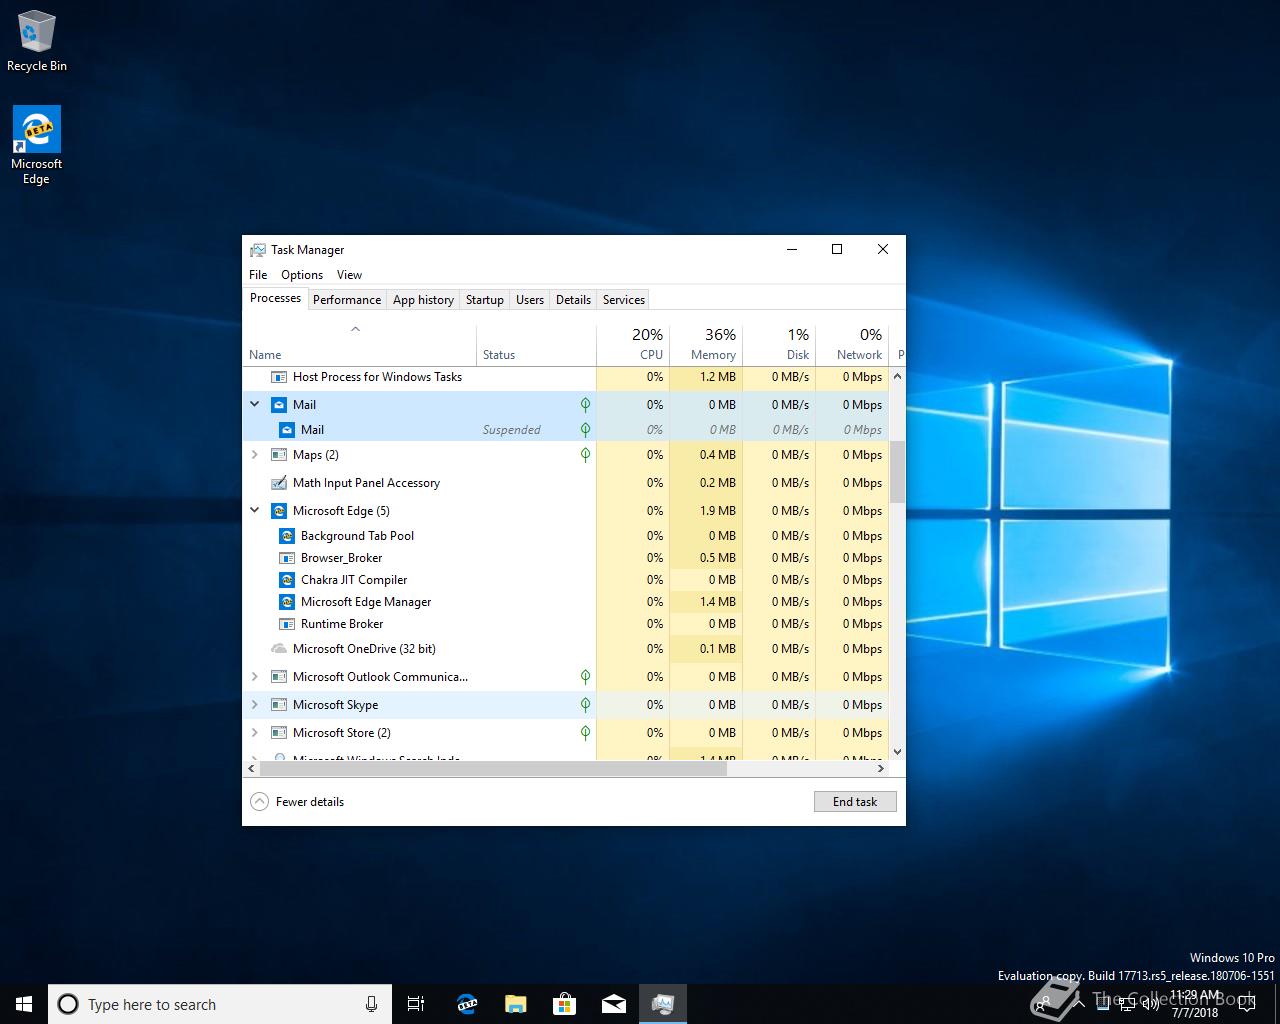Open the Microsoft Edge Beta desktop shortcut
Image resolution: width=1280 pixels, height=1024 pixels.
pos(36,146)
